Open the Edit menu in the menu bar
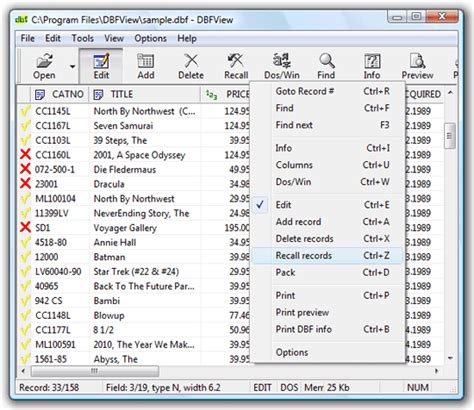The image size is (474, 410). click(x=53, y=38)
